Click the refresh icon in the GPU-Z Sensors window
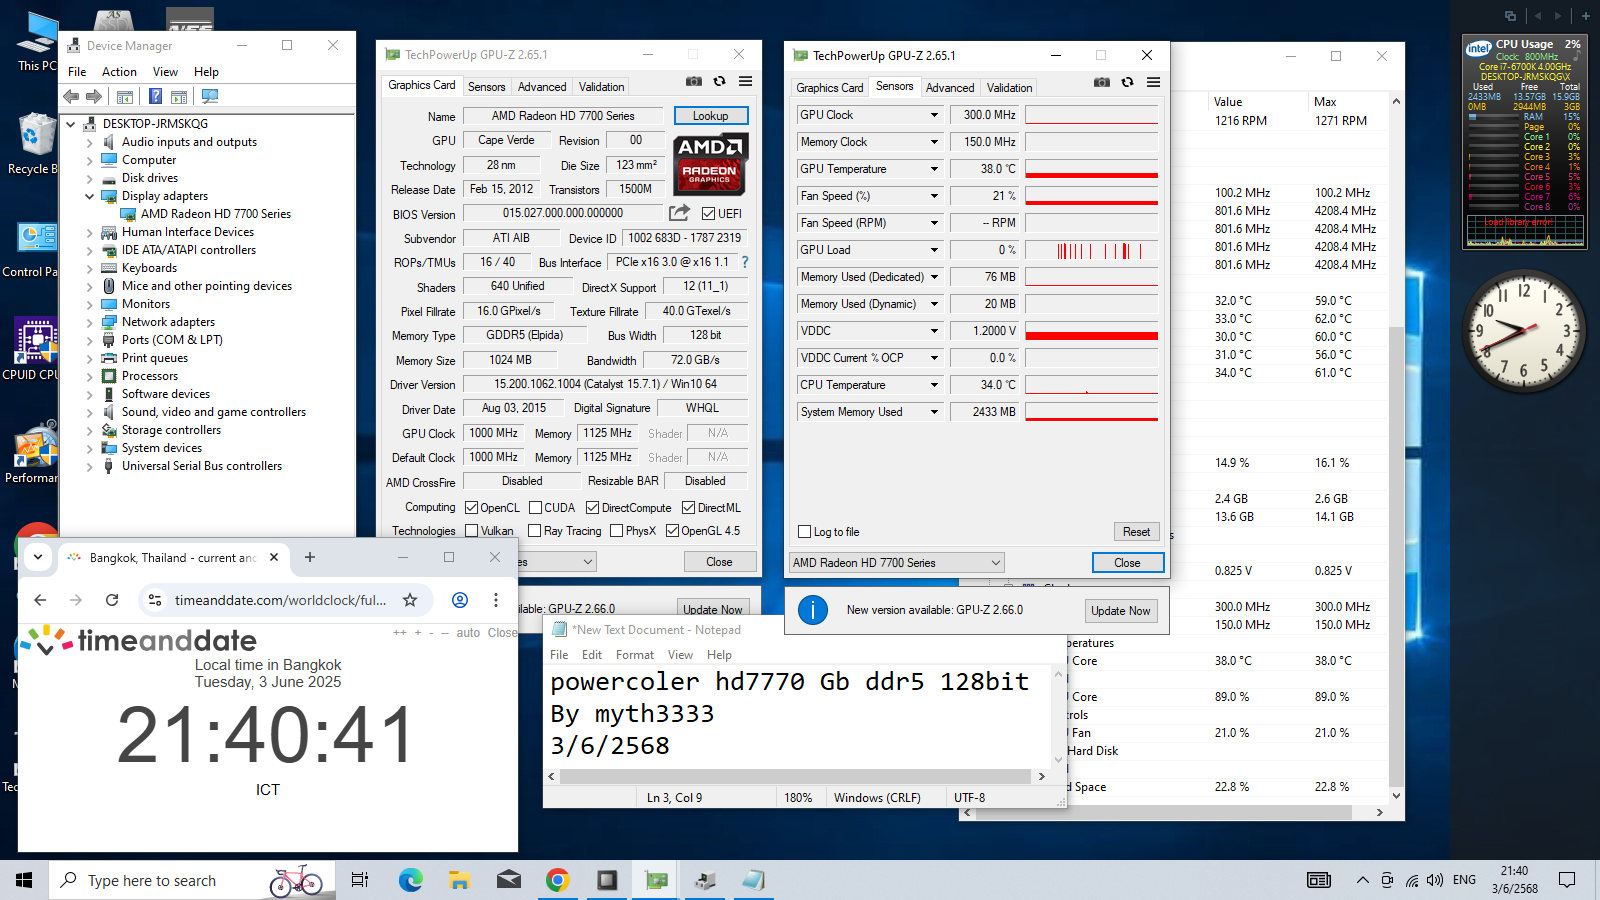The height and width of the screenshot is (900, 1600). [x=1127, y=82]
